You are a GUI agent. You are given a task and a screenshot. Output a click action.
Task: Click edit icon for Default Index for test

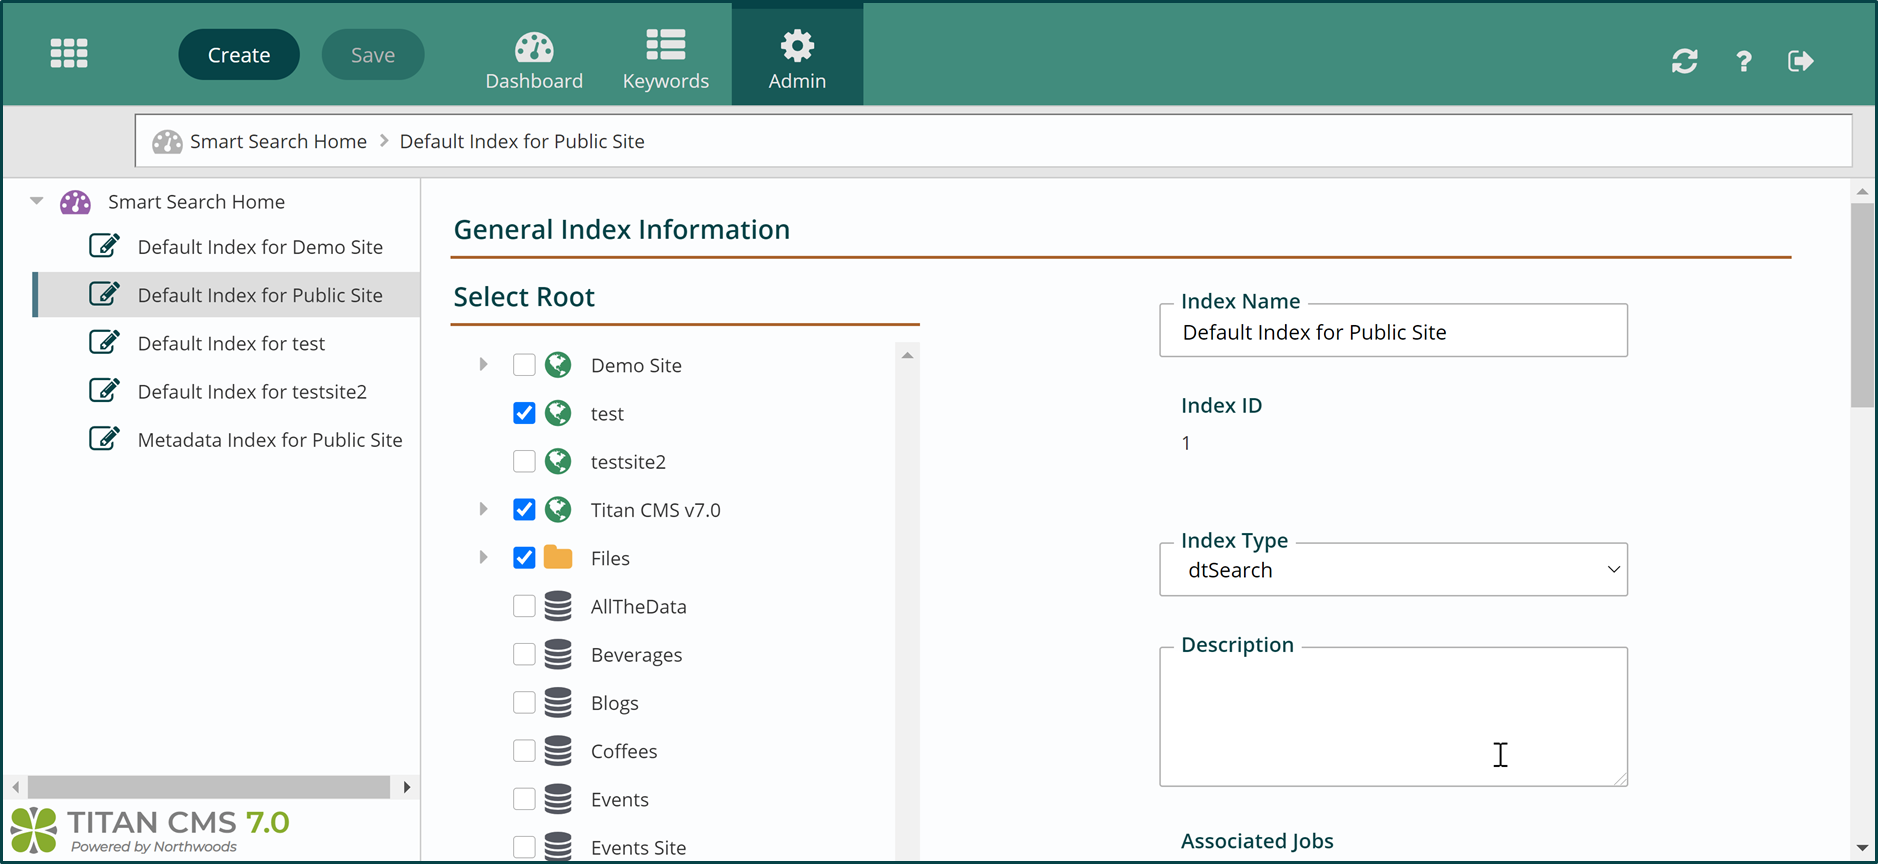pos(104,342)
